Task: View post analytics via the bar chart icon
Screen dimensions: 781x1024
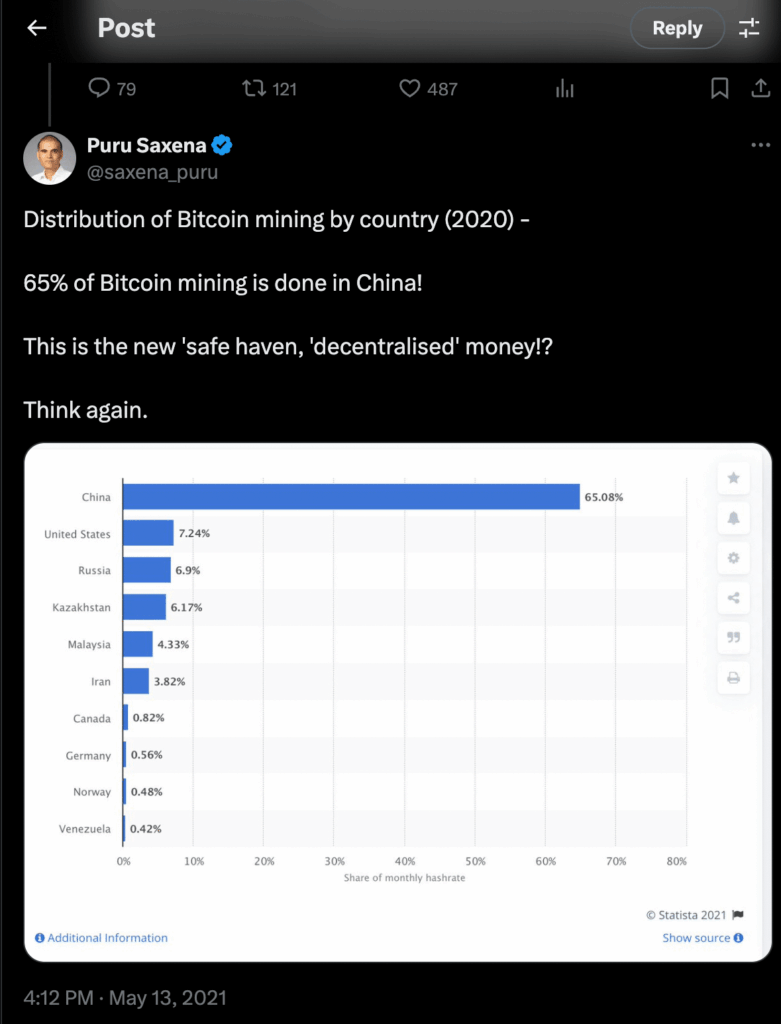Action: (564, 89)
